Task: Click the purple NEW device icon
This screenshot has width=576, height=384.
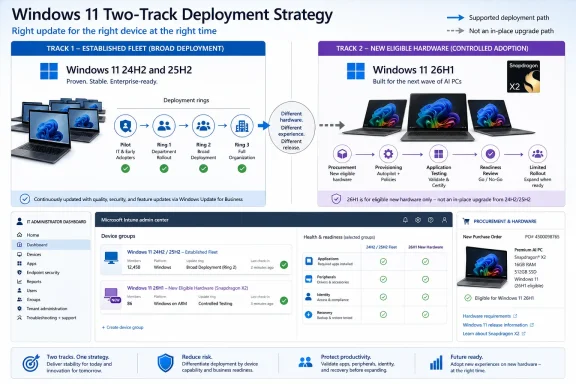Action: tap(112, 295)
